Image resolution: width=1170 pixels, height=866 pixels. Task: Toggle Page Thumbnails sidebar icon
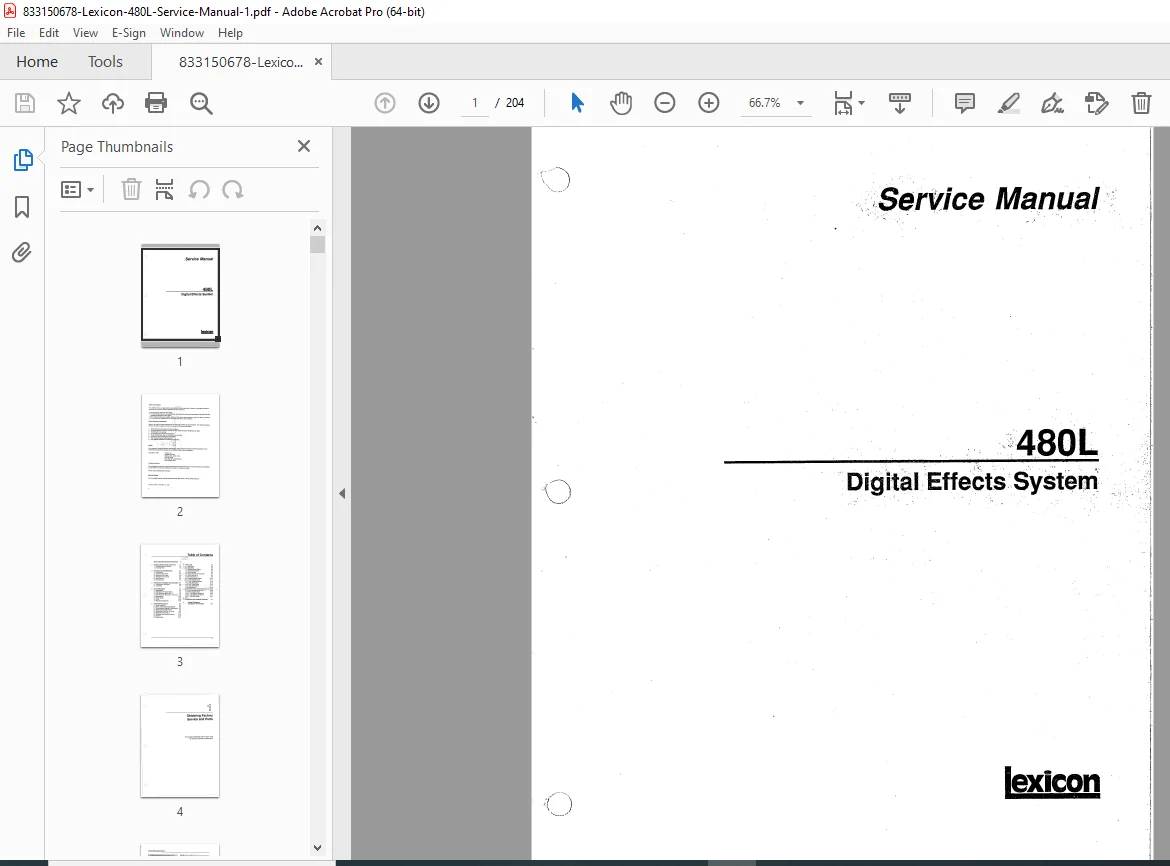[22, 160]
